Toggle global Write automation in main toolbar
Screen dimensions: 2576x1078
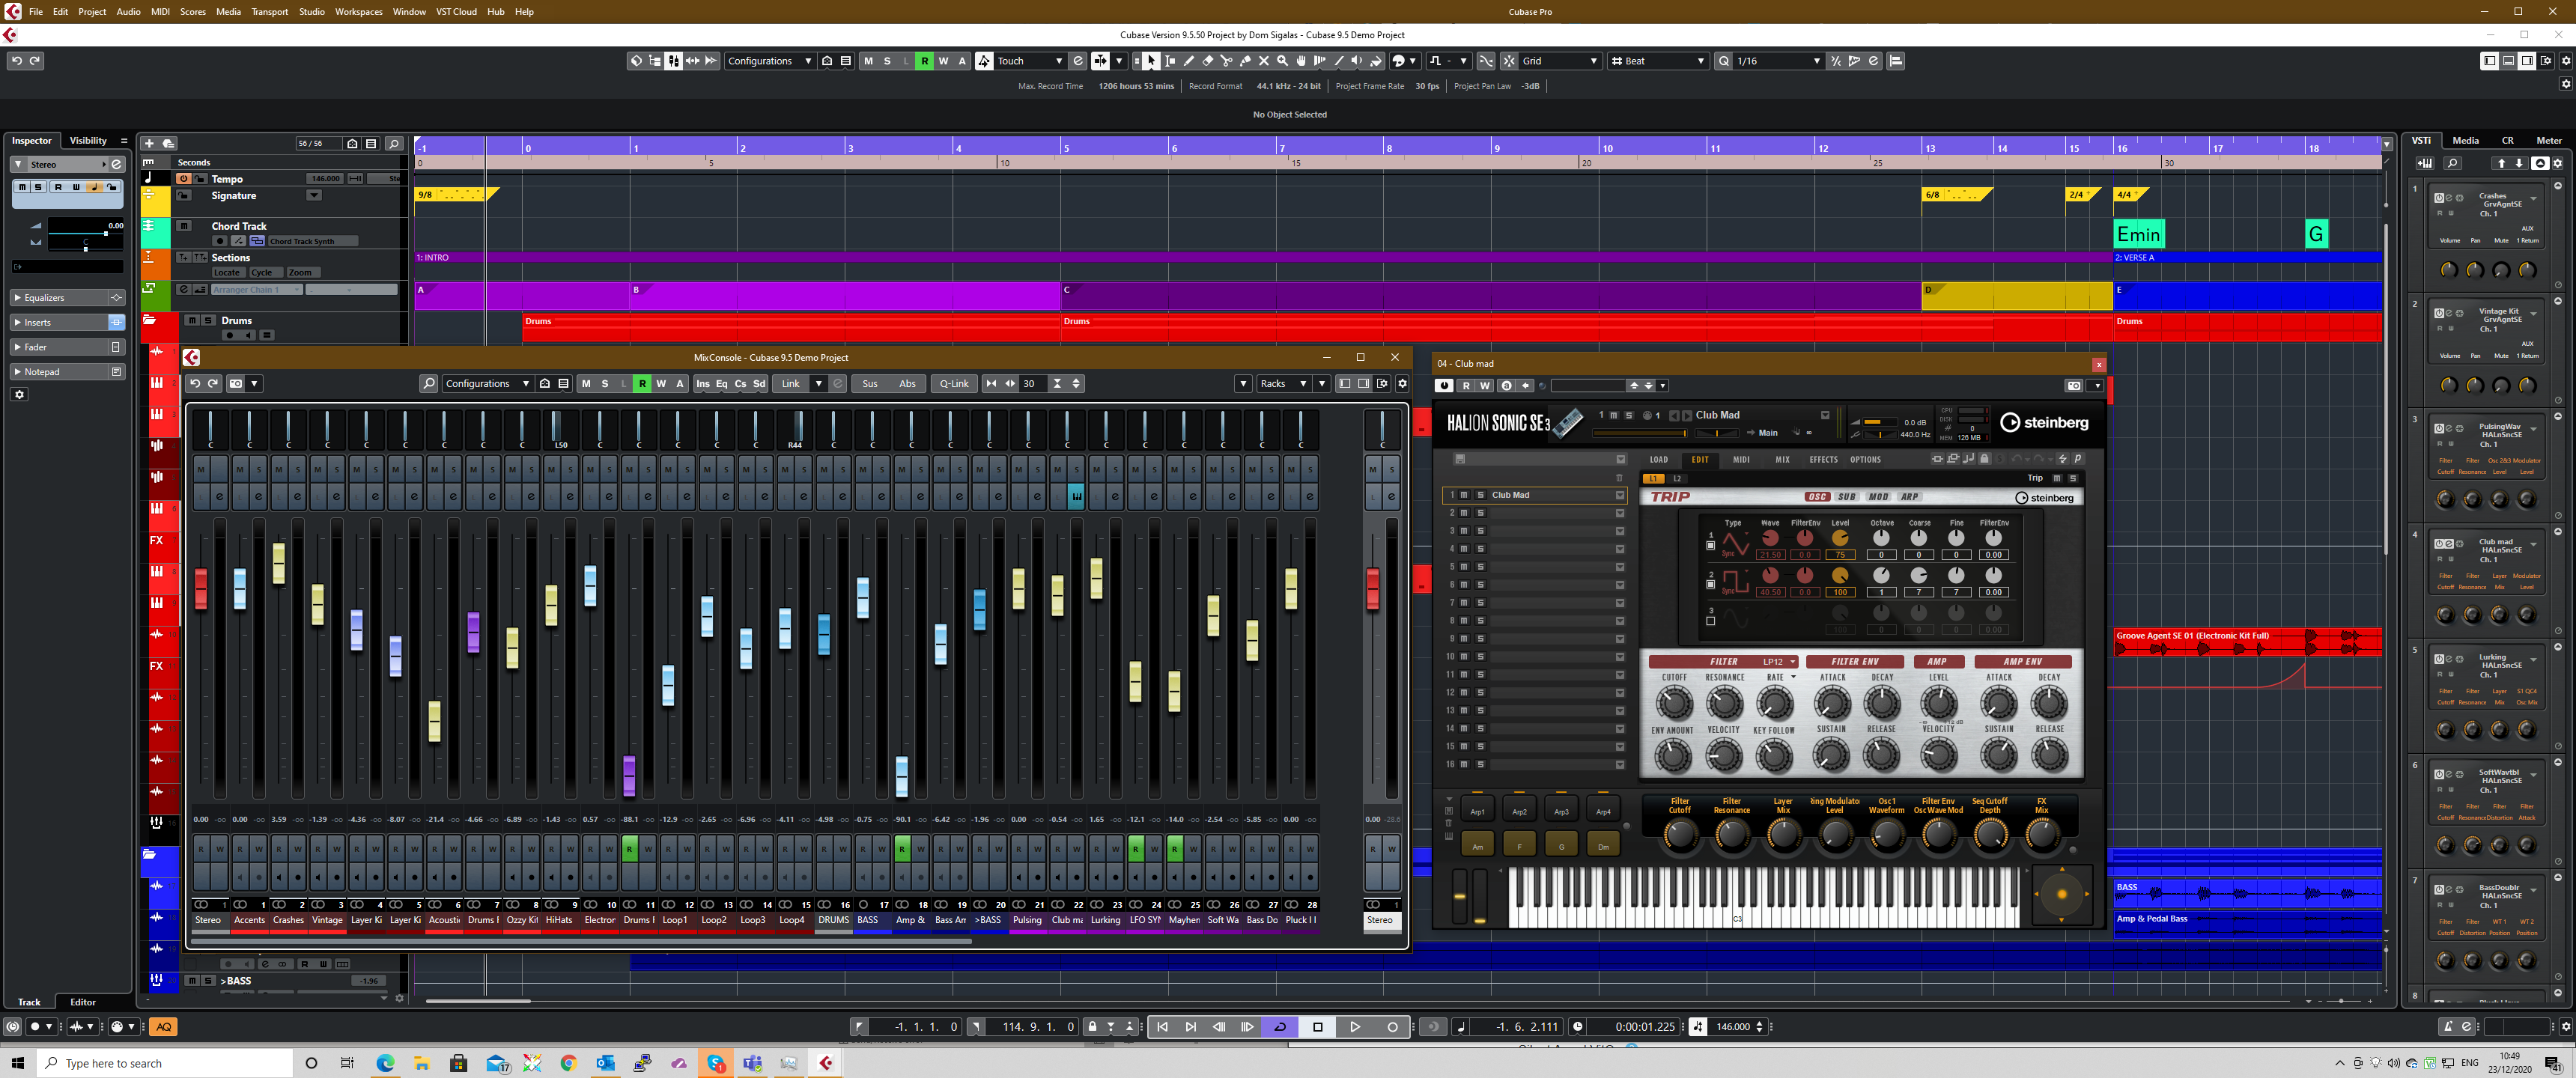944,61
